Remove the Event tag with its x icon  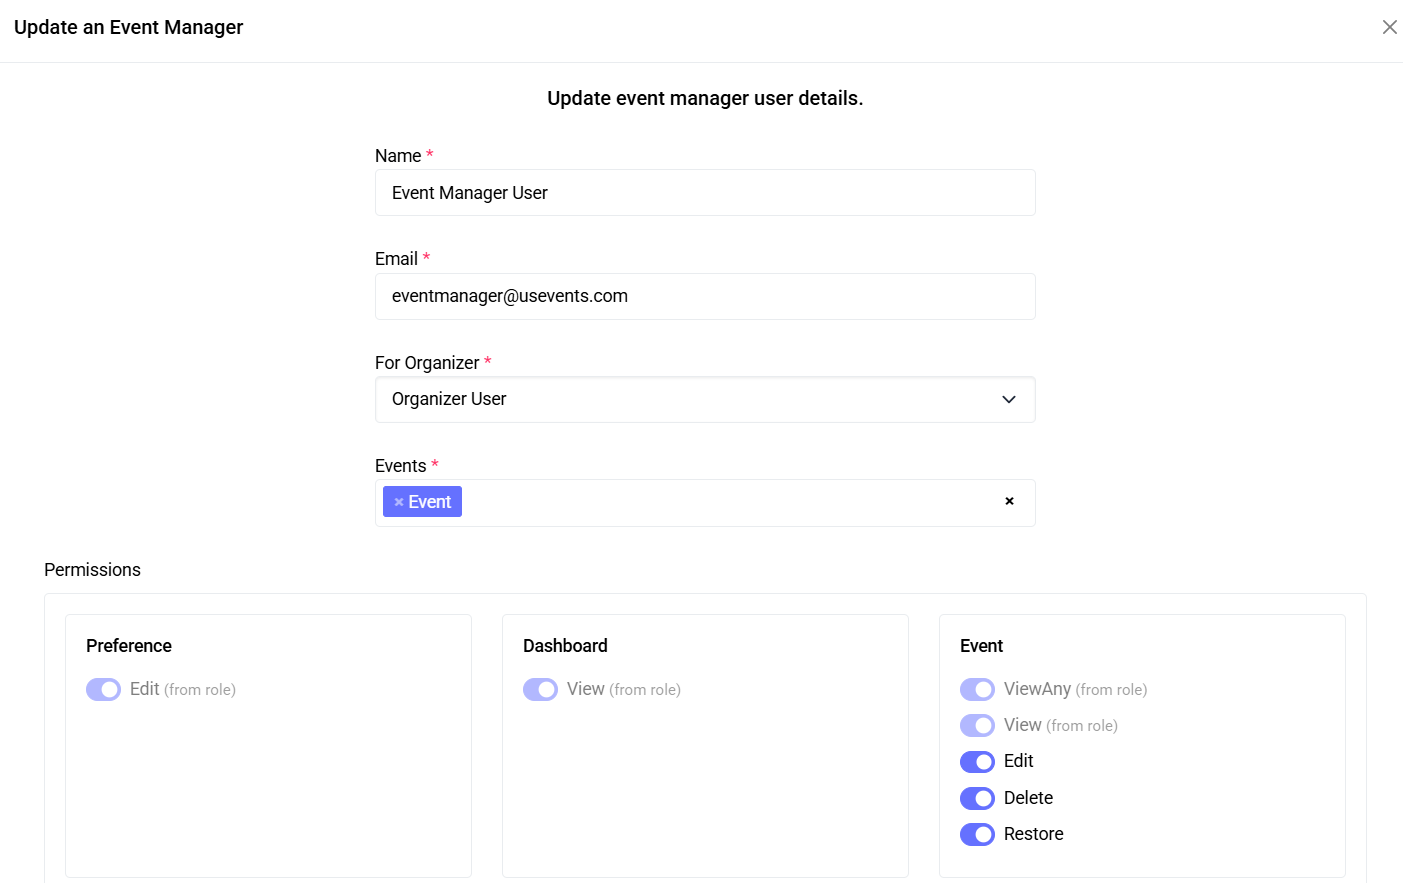[397, 501]
